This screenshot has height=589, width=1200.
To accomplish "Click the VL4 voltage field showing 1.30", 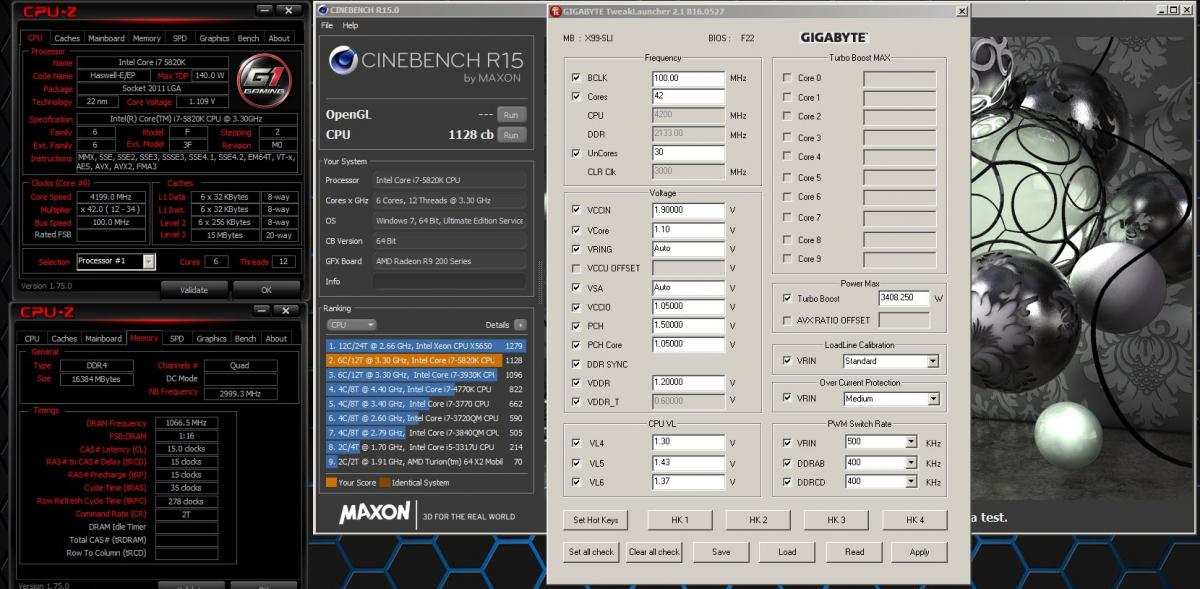I will 688,442.
